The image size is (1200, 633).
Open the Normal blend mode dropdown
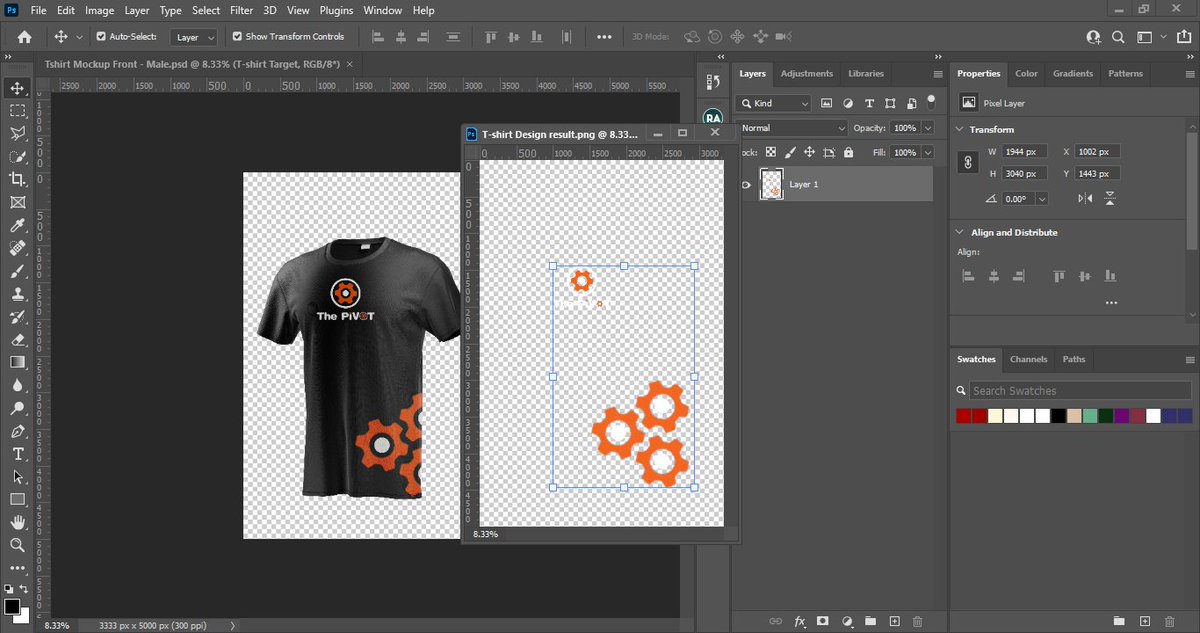click(792, 128)
